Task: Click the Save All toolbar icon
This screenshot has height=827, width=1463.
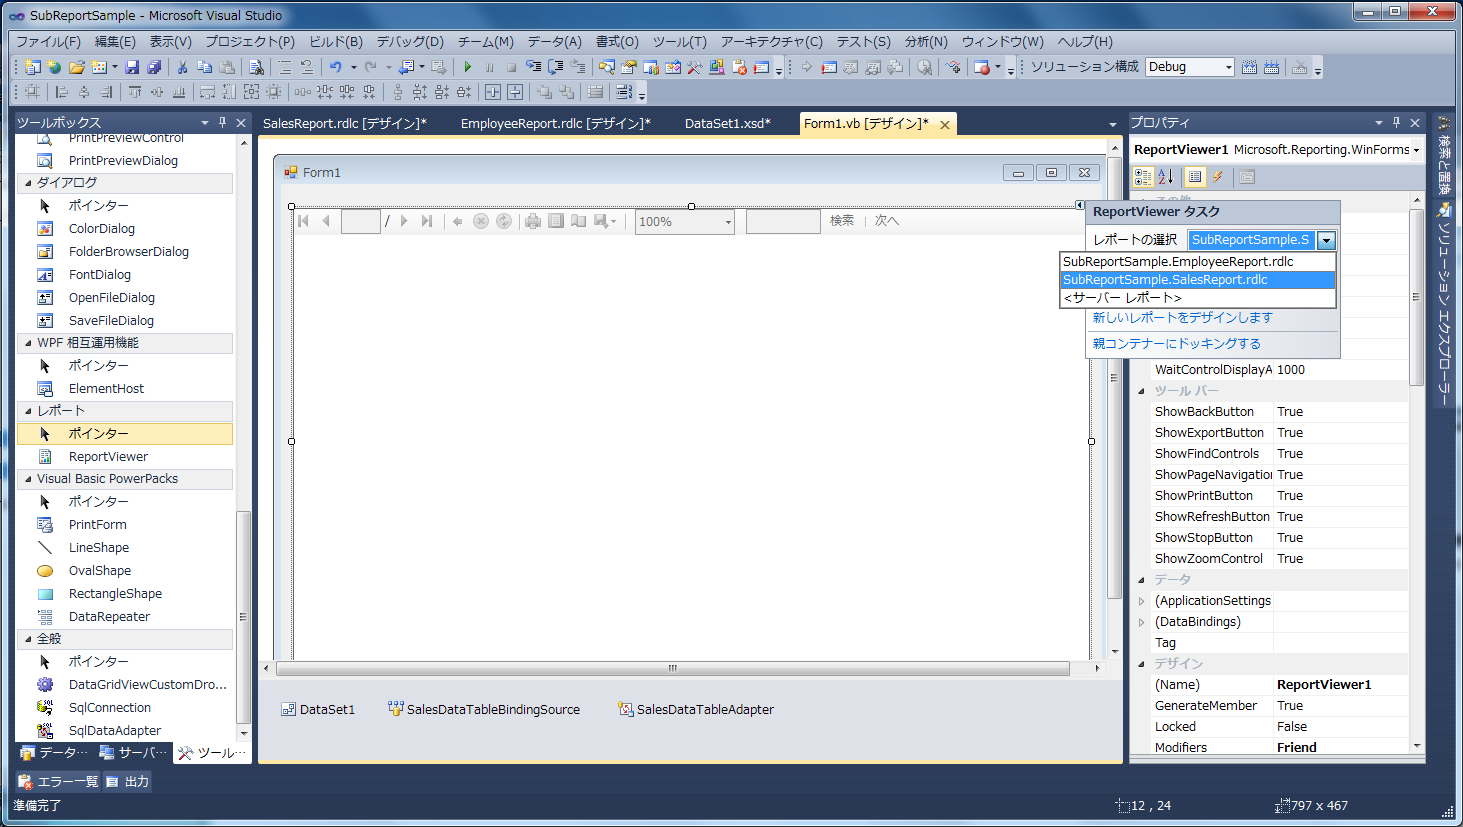Action: (x=154, y=67)
